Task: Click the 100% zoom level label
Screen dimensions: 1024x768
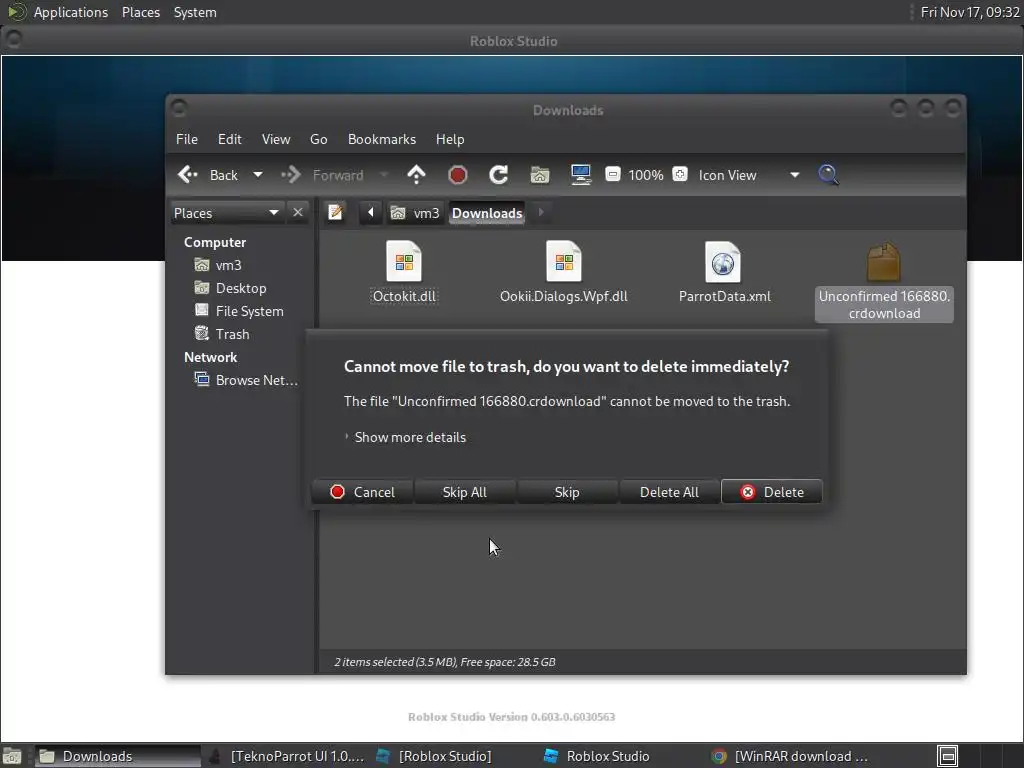Action: [x=646, y=175]
